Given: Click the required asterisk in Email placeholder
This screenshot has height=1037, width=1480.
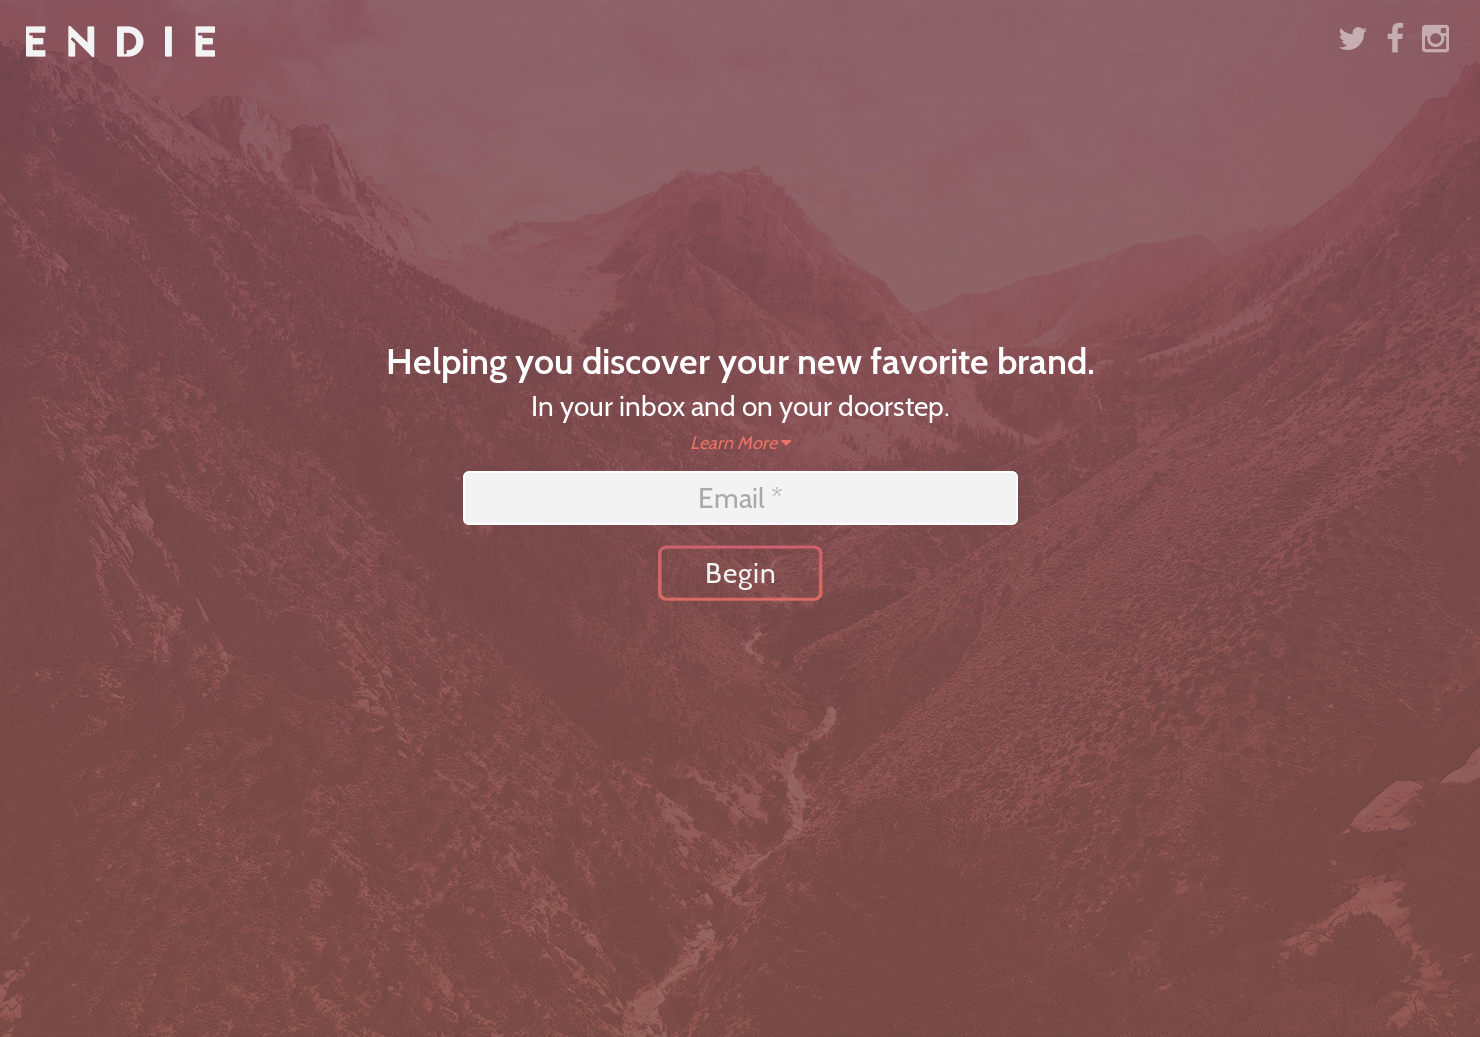Looking at the screenshot, I should coord(777,494).
